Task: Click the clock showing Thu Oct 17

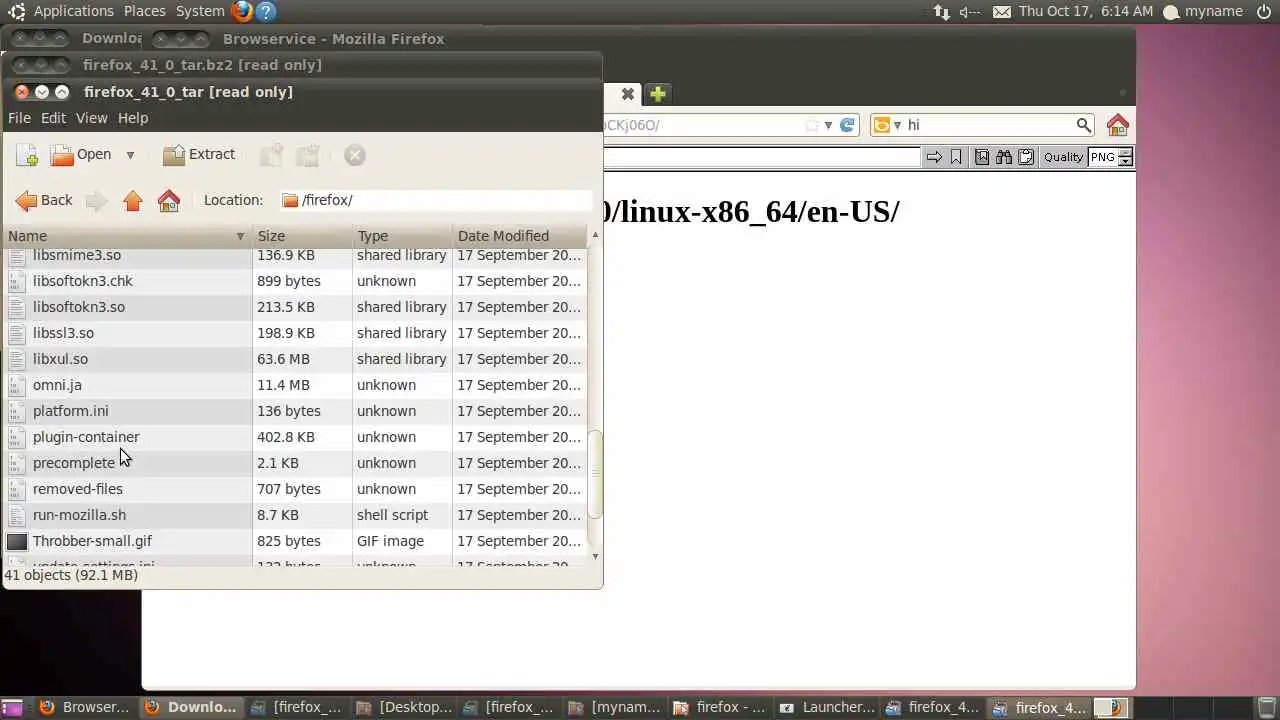Action: click(1086, 11)
